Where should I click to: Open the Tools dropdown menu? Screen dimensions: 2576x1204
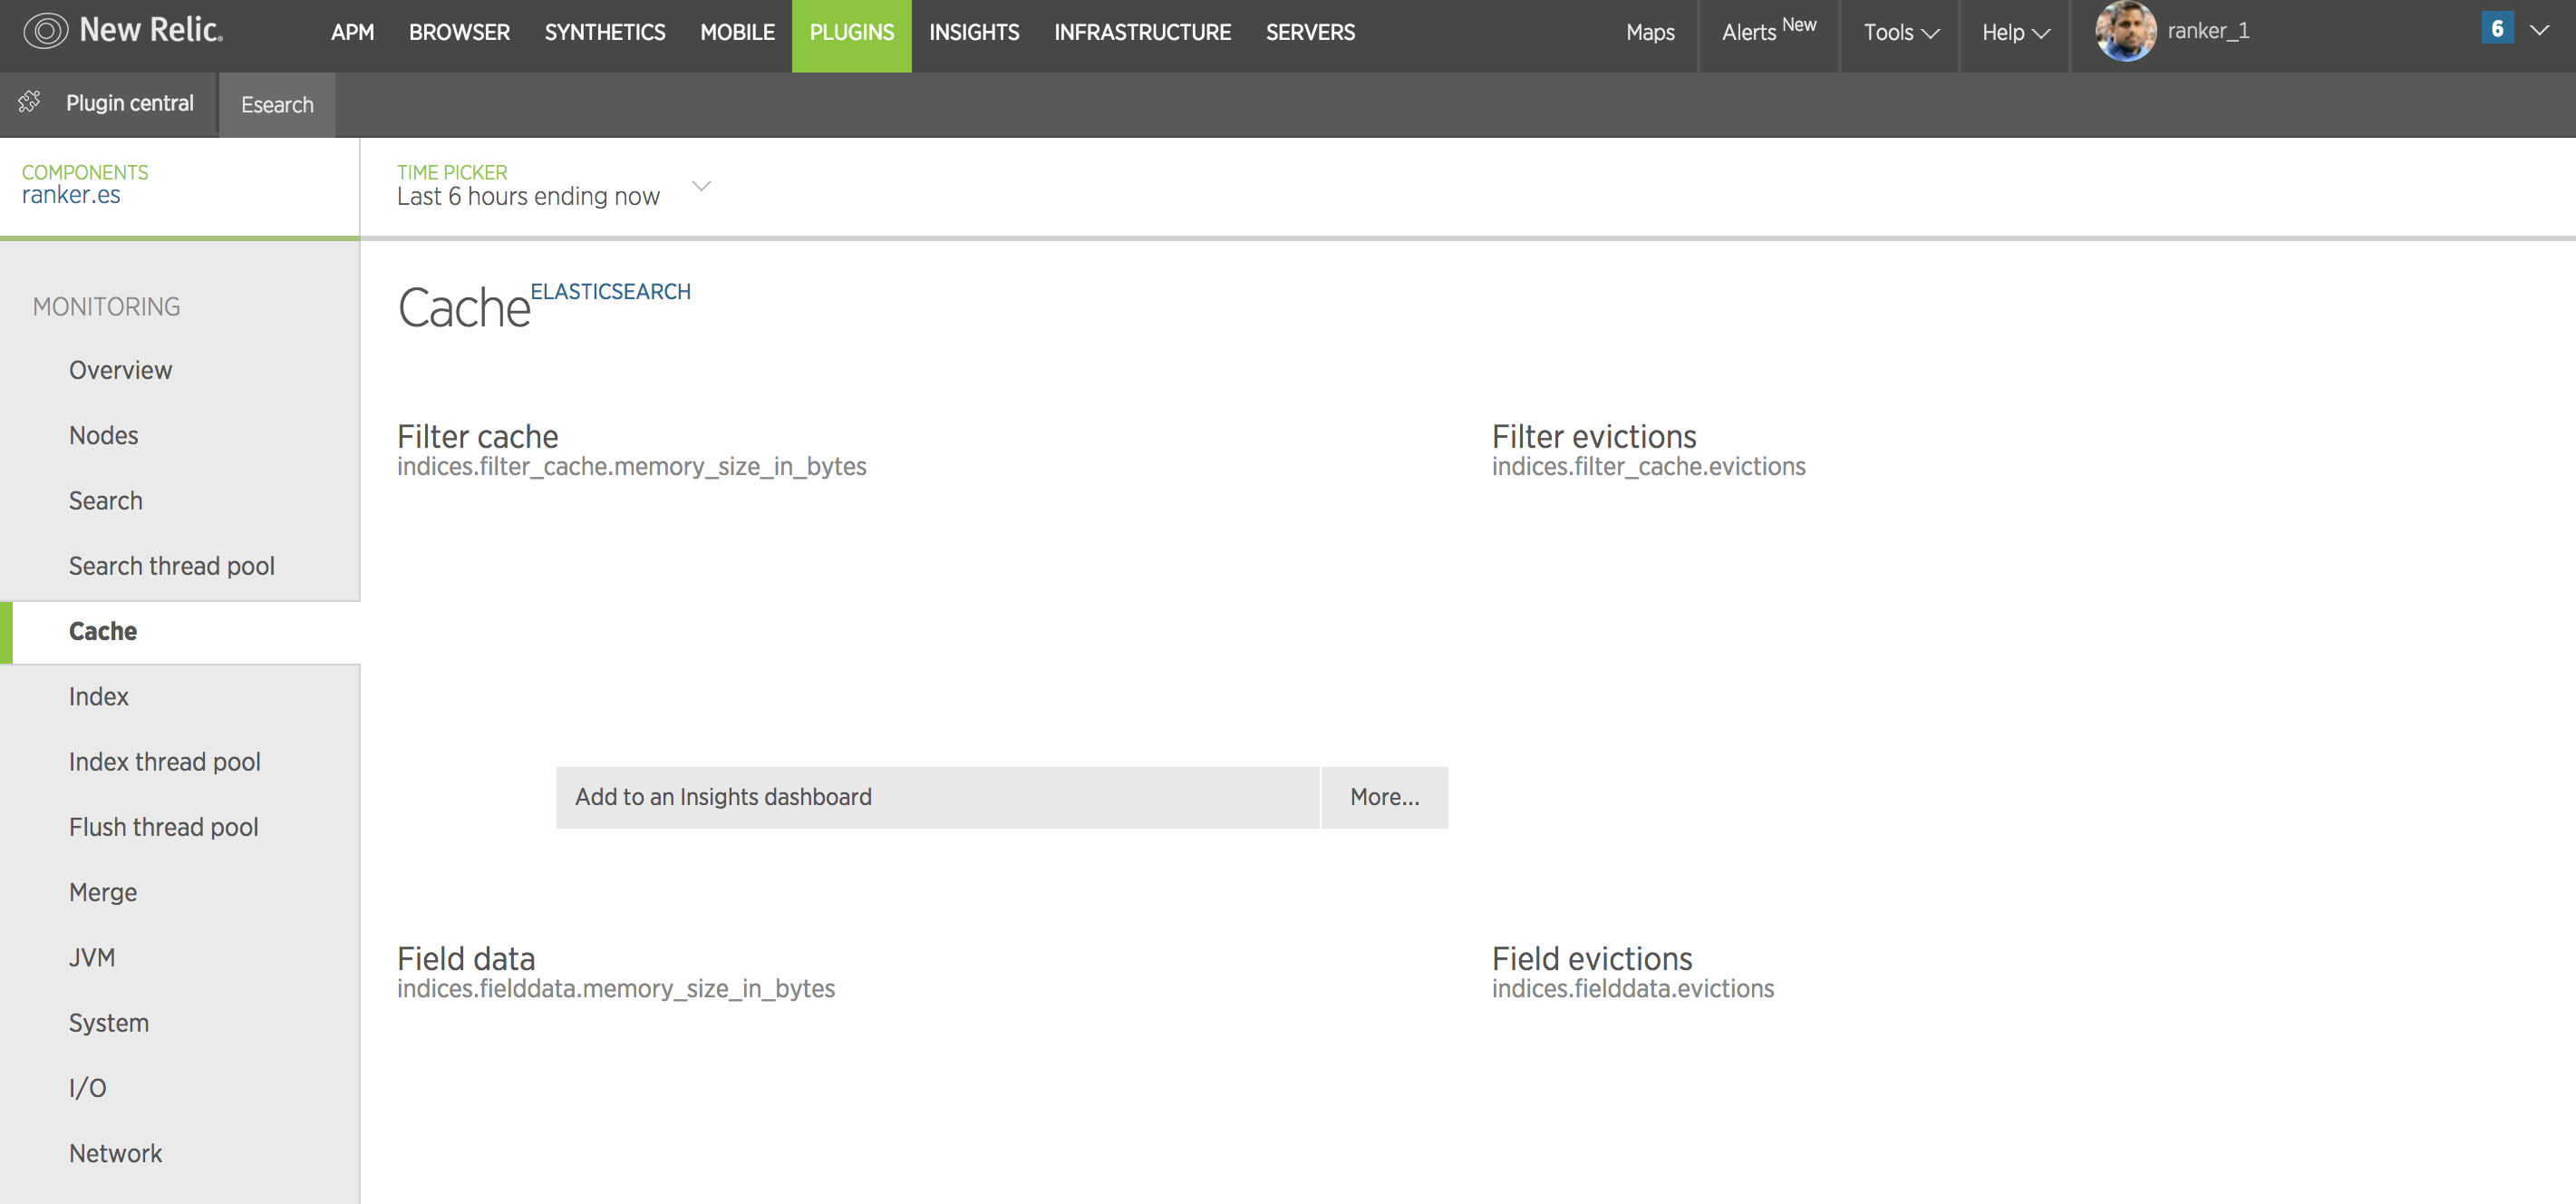point(1900,33)
